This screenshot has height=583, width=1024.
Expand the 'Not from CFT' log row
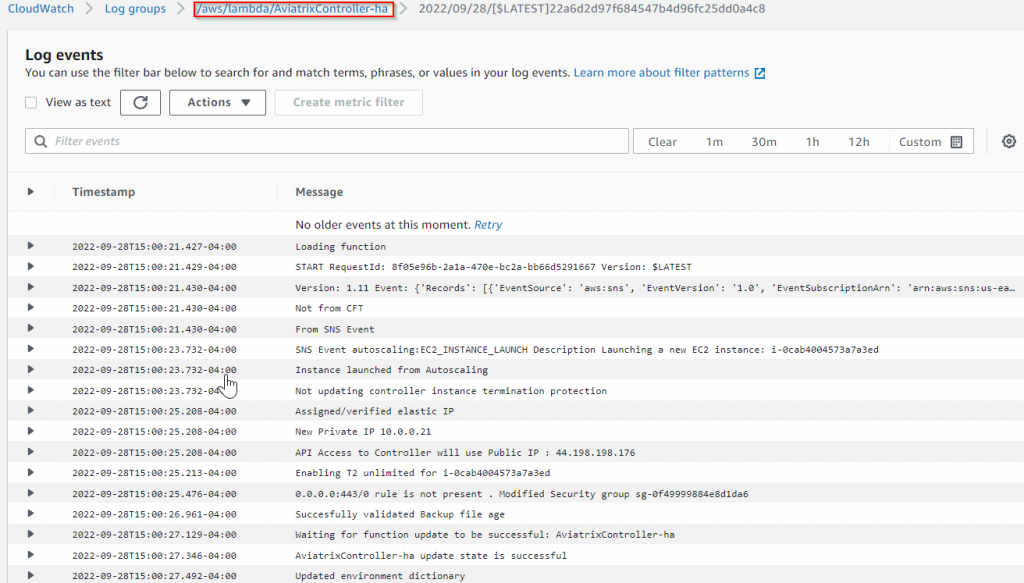(x=31, y=307)
